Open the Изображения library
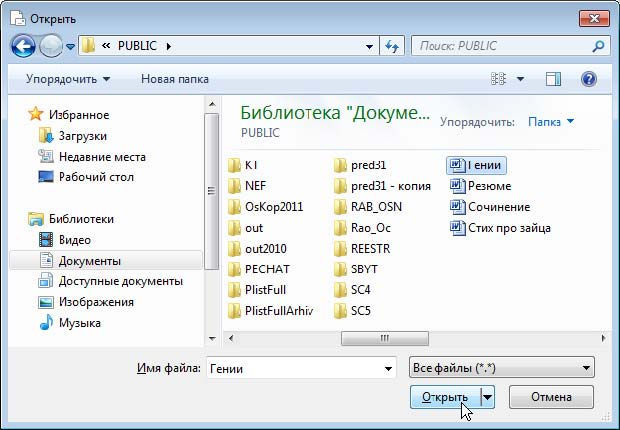Viewport: 620px width, 430px height. pyautogui.click(x=86, y=302)
